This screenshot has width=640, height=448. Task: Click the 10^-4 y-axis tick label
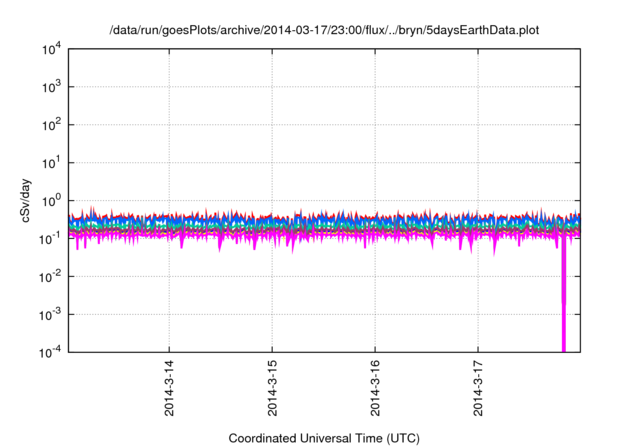(x=50, y=352)
